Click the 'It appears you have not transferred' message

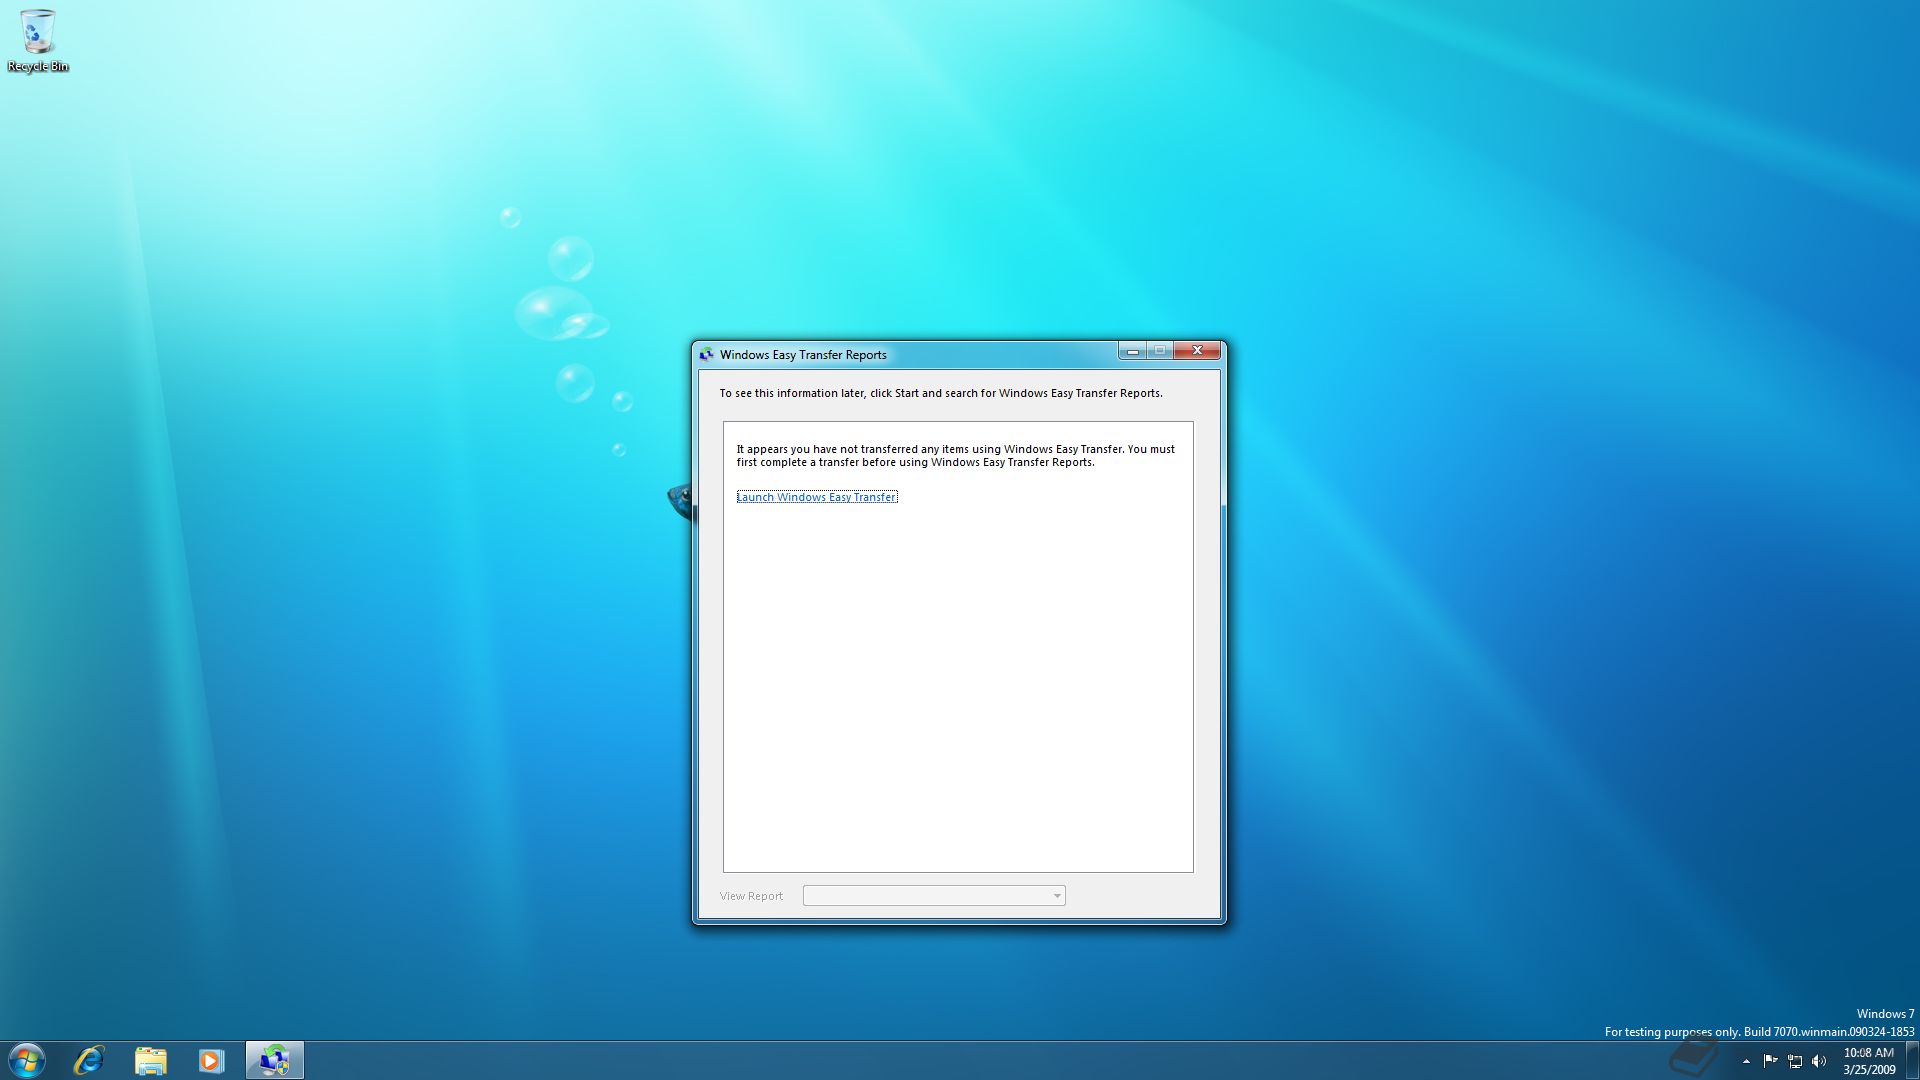tap(955, 456)
